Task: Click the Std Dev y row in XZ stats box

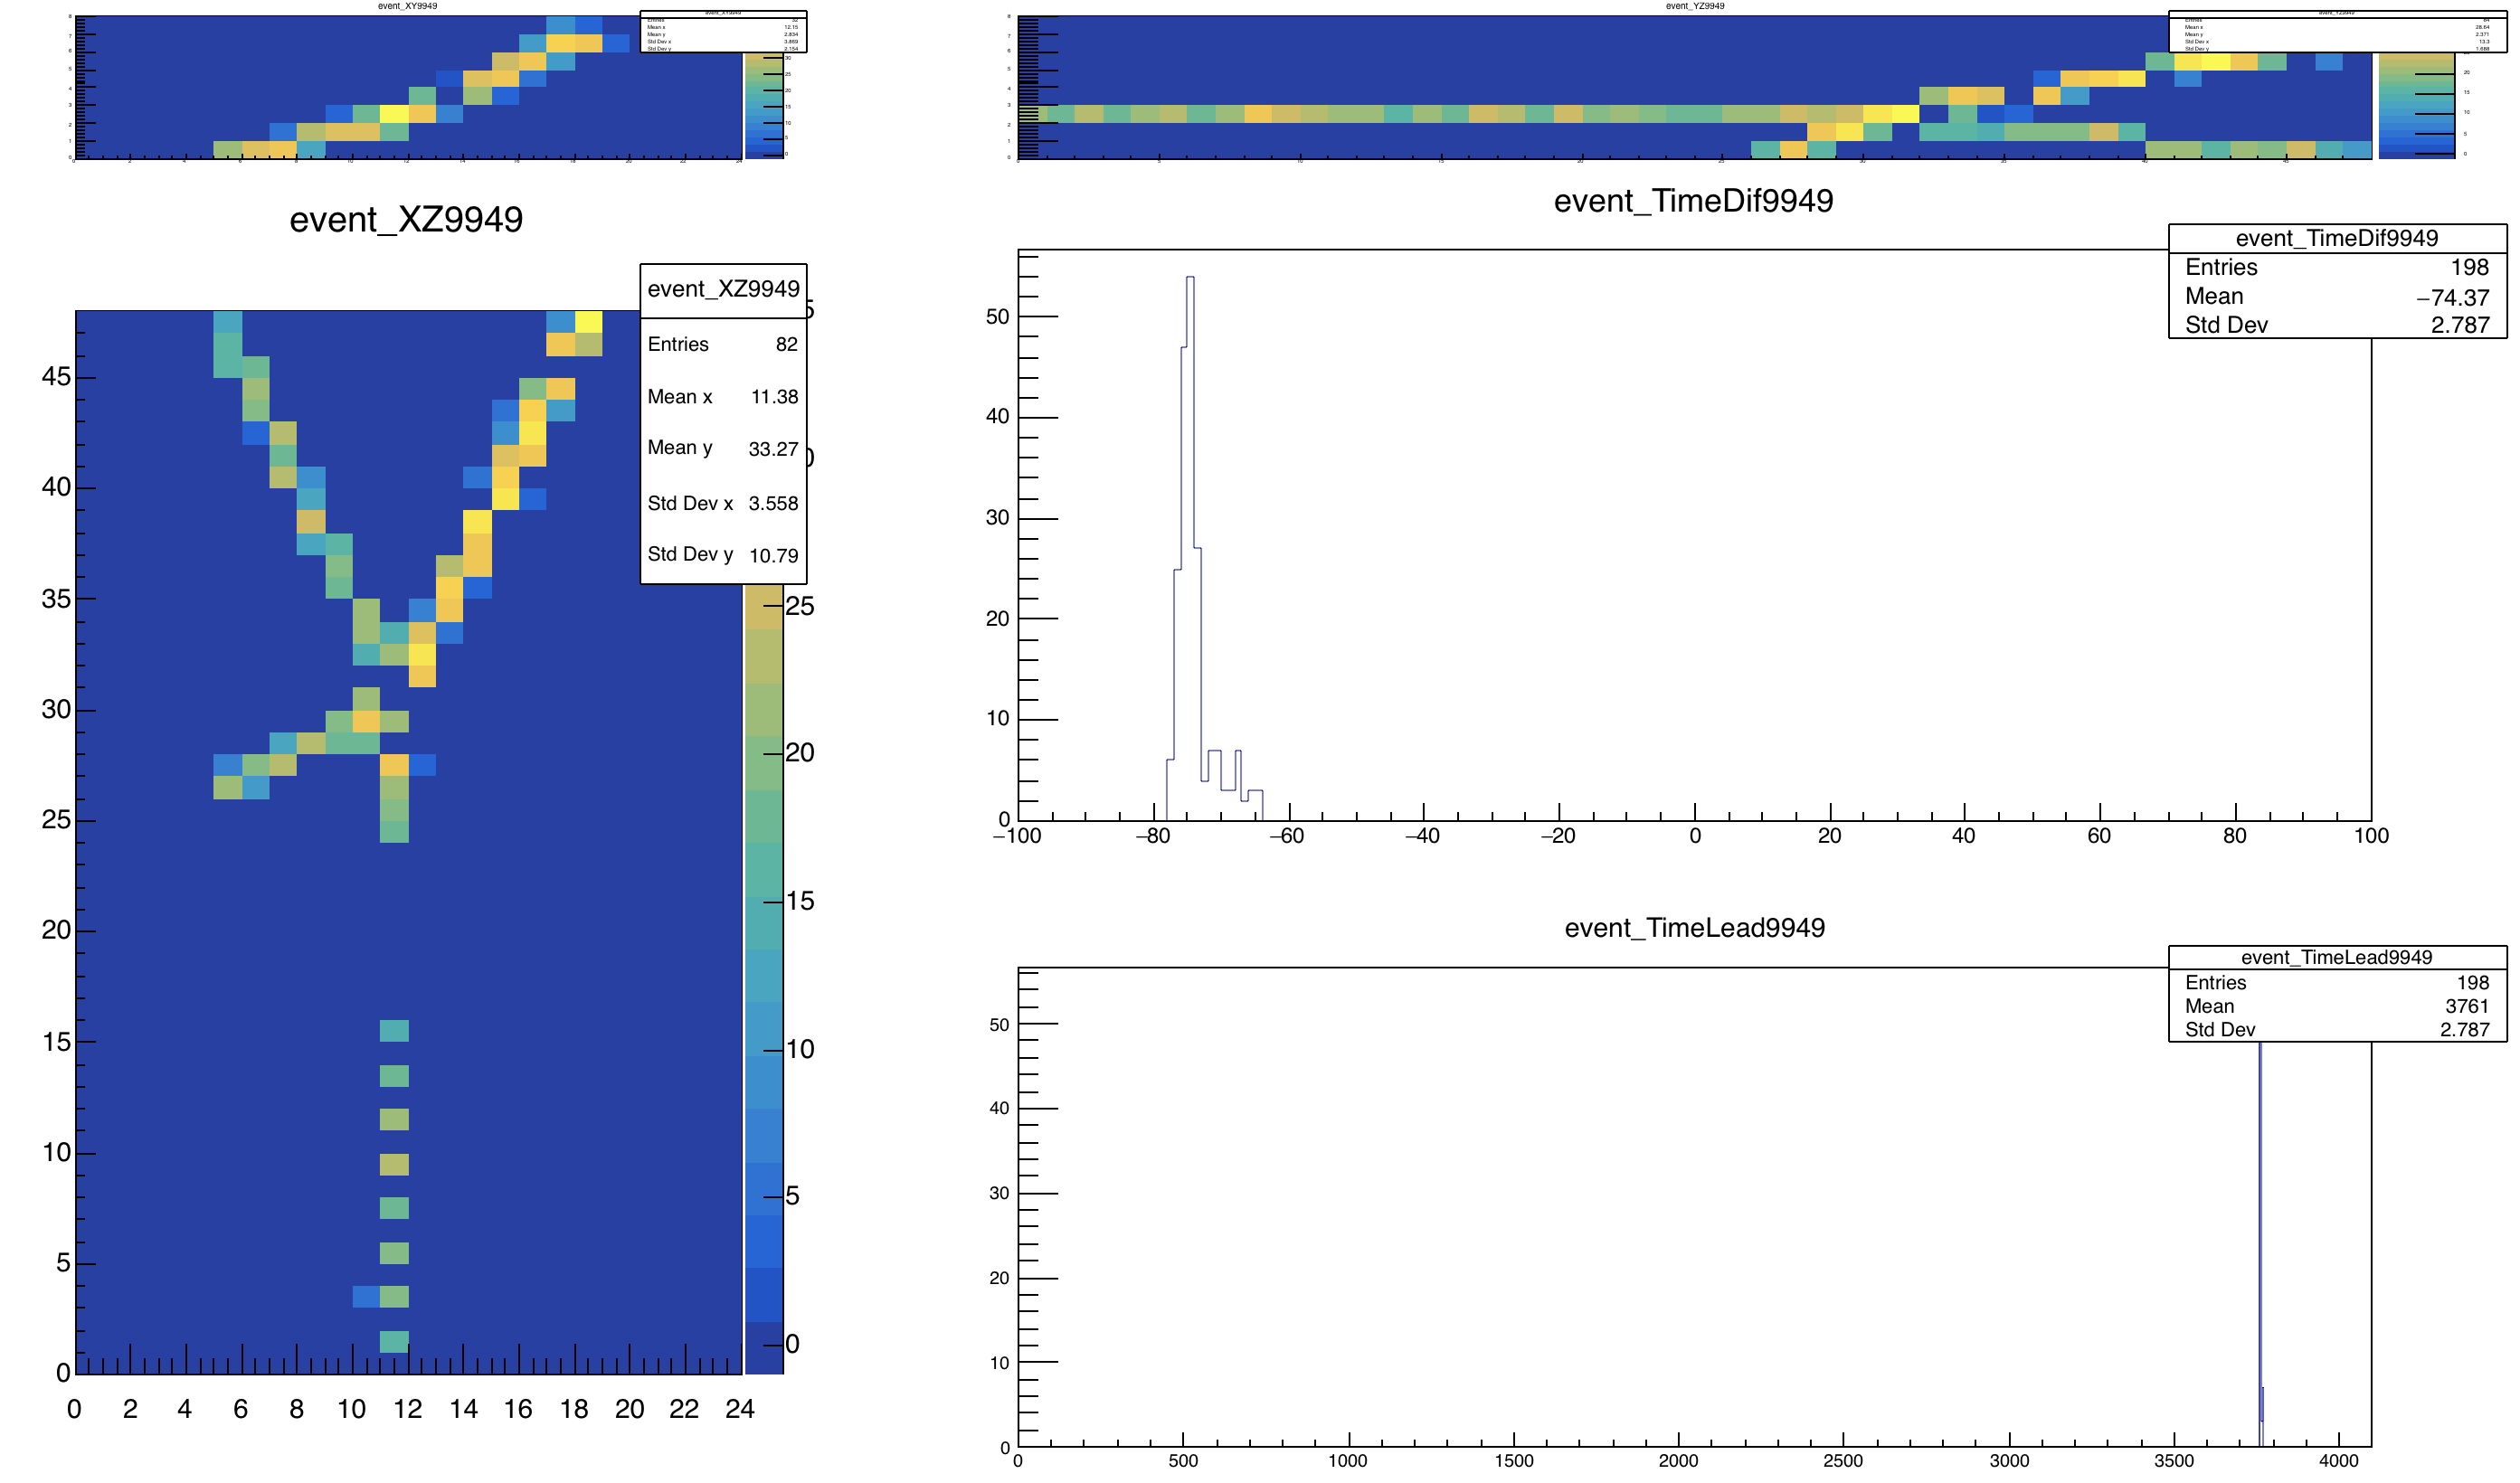Action: (723, 555)
